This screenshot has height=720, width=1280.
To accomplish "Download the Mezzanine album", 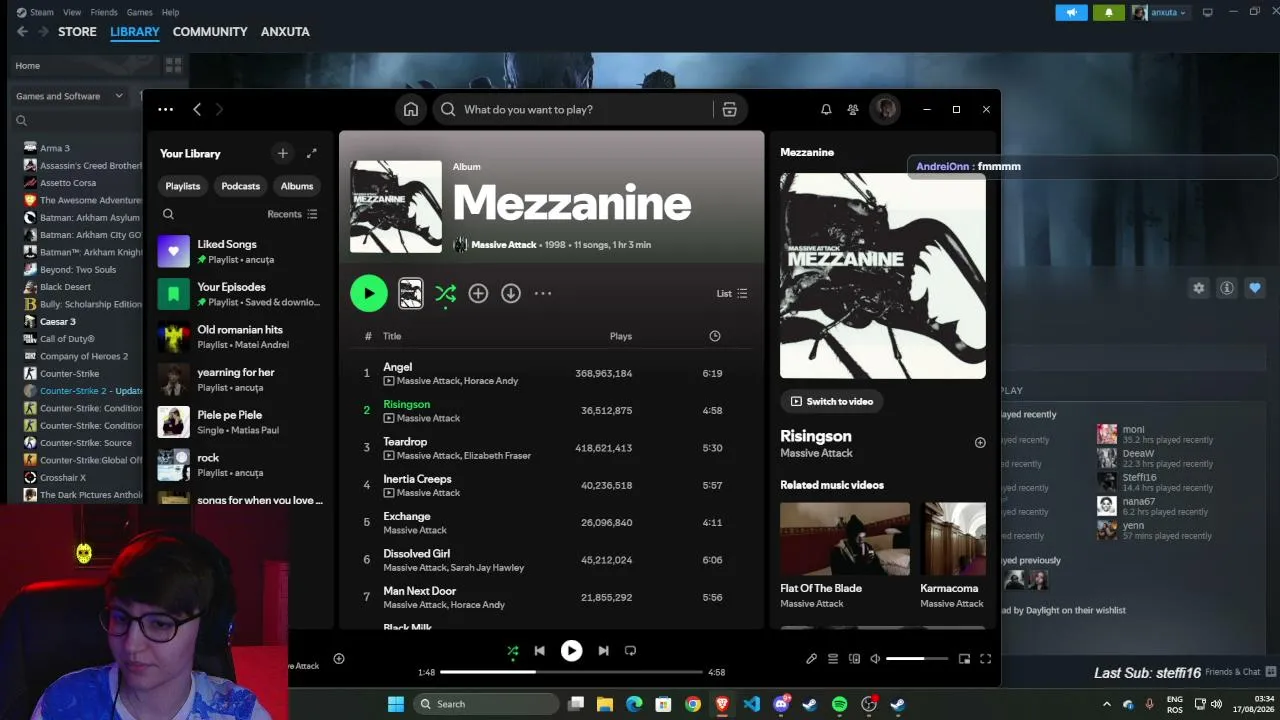I will 511,293.
